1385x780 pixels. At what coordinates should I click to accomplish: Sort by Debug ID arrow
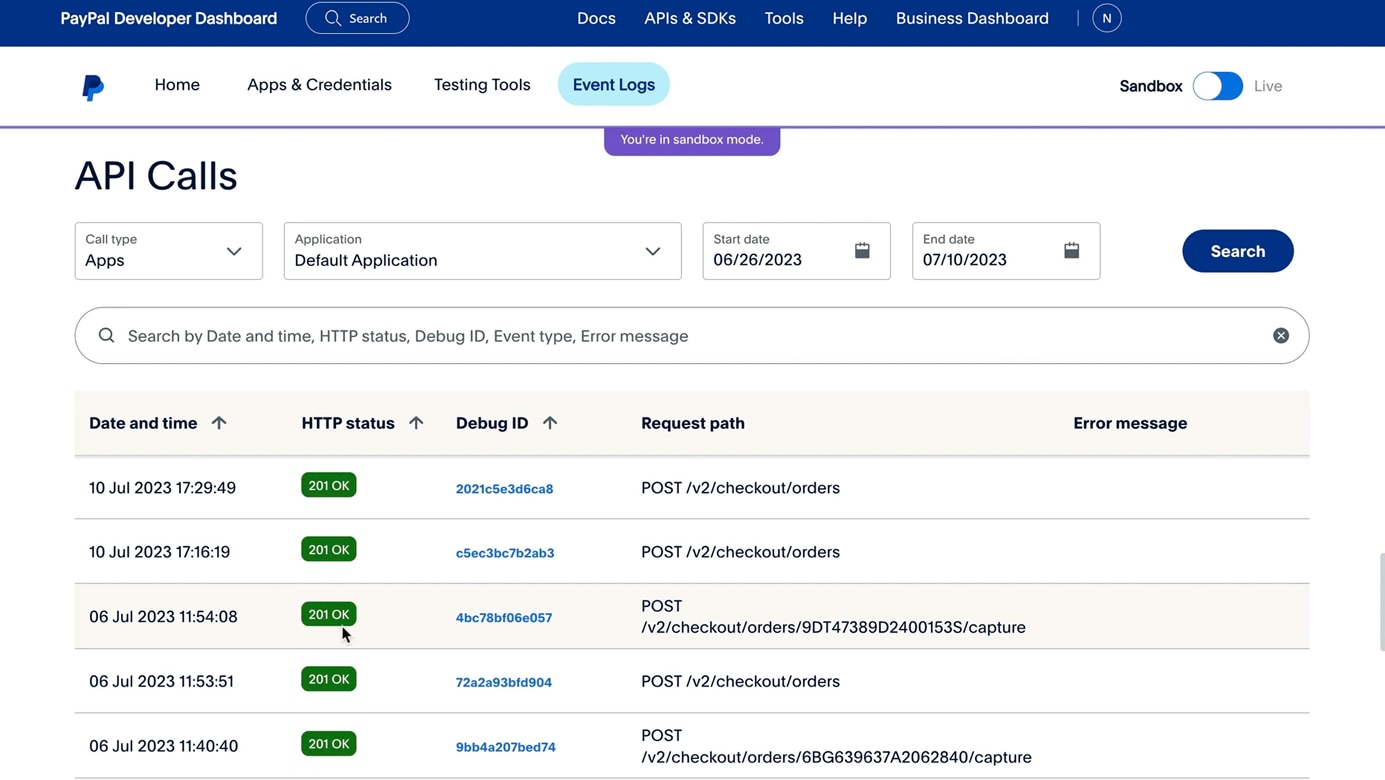550,423
